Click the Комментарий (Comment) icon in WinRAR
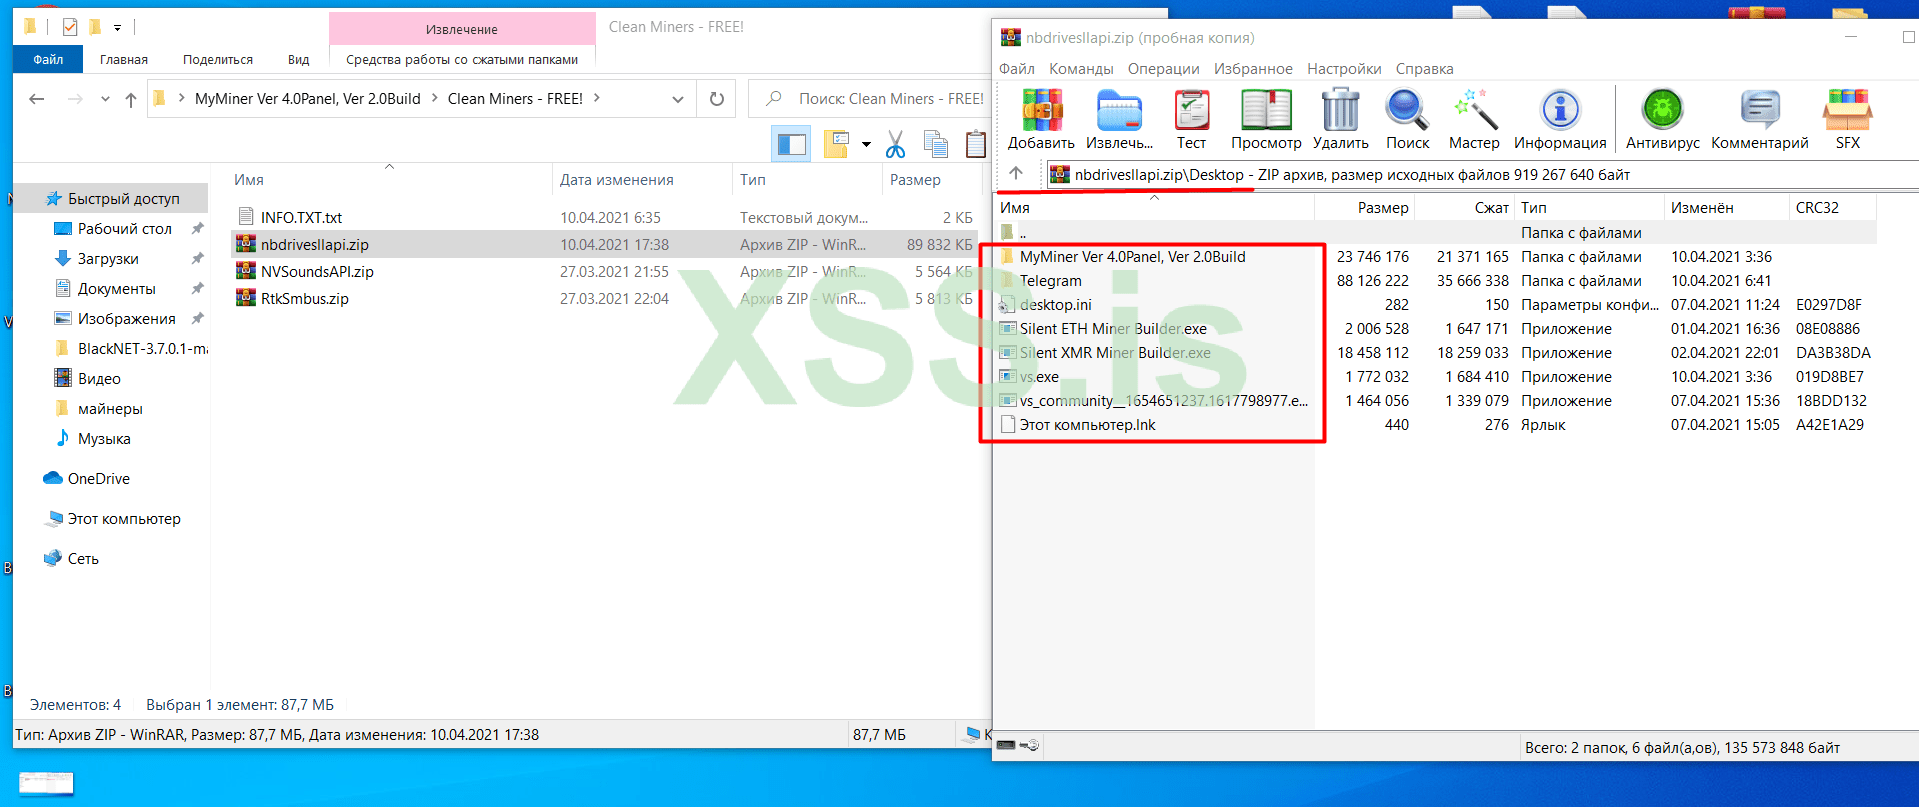This screenshot has width=1919, height=807. 1760,110
